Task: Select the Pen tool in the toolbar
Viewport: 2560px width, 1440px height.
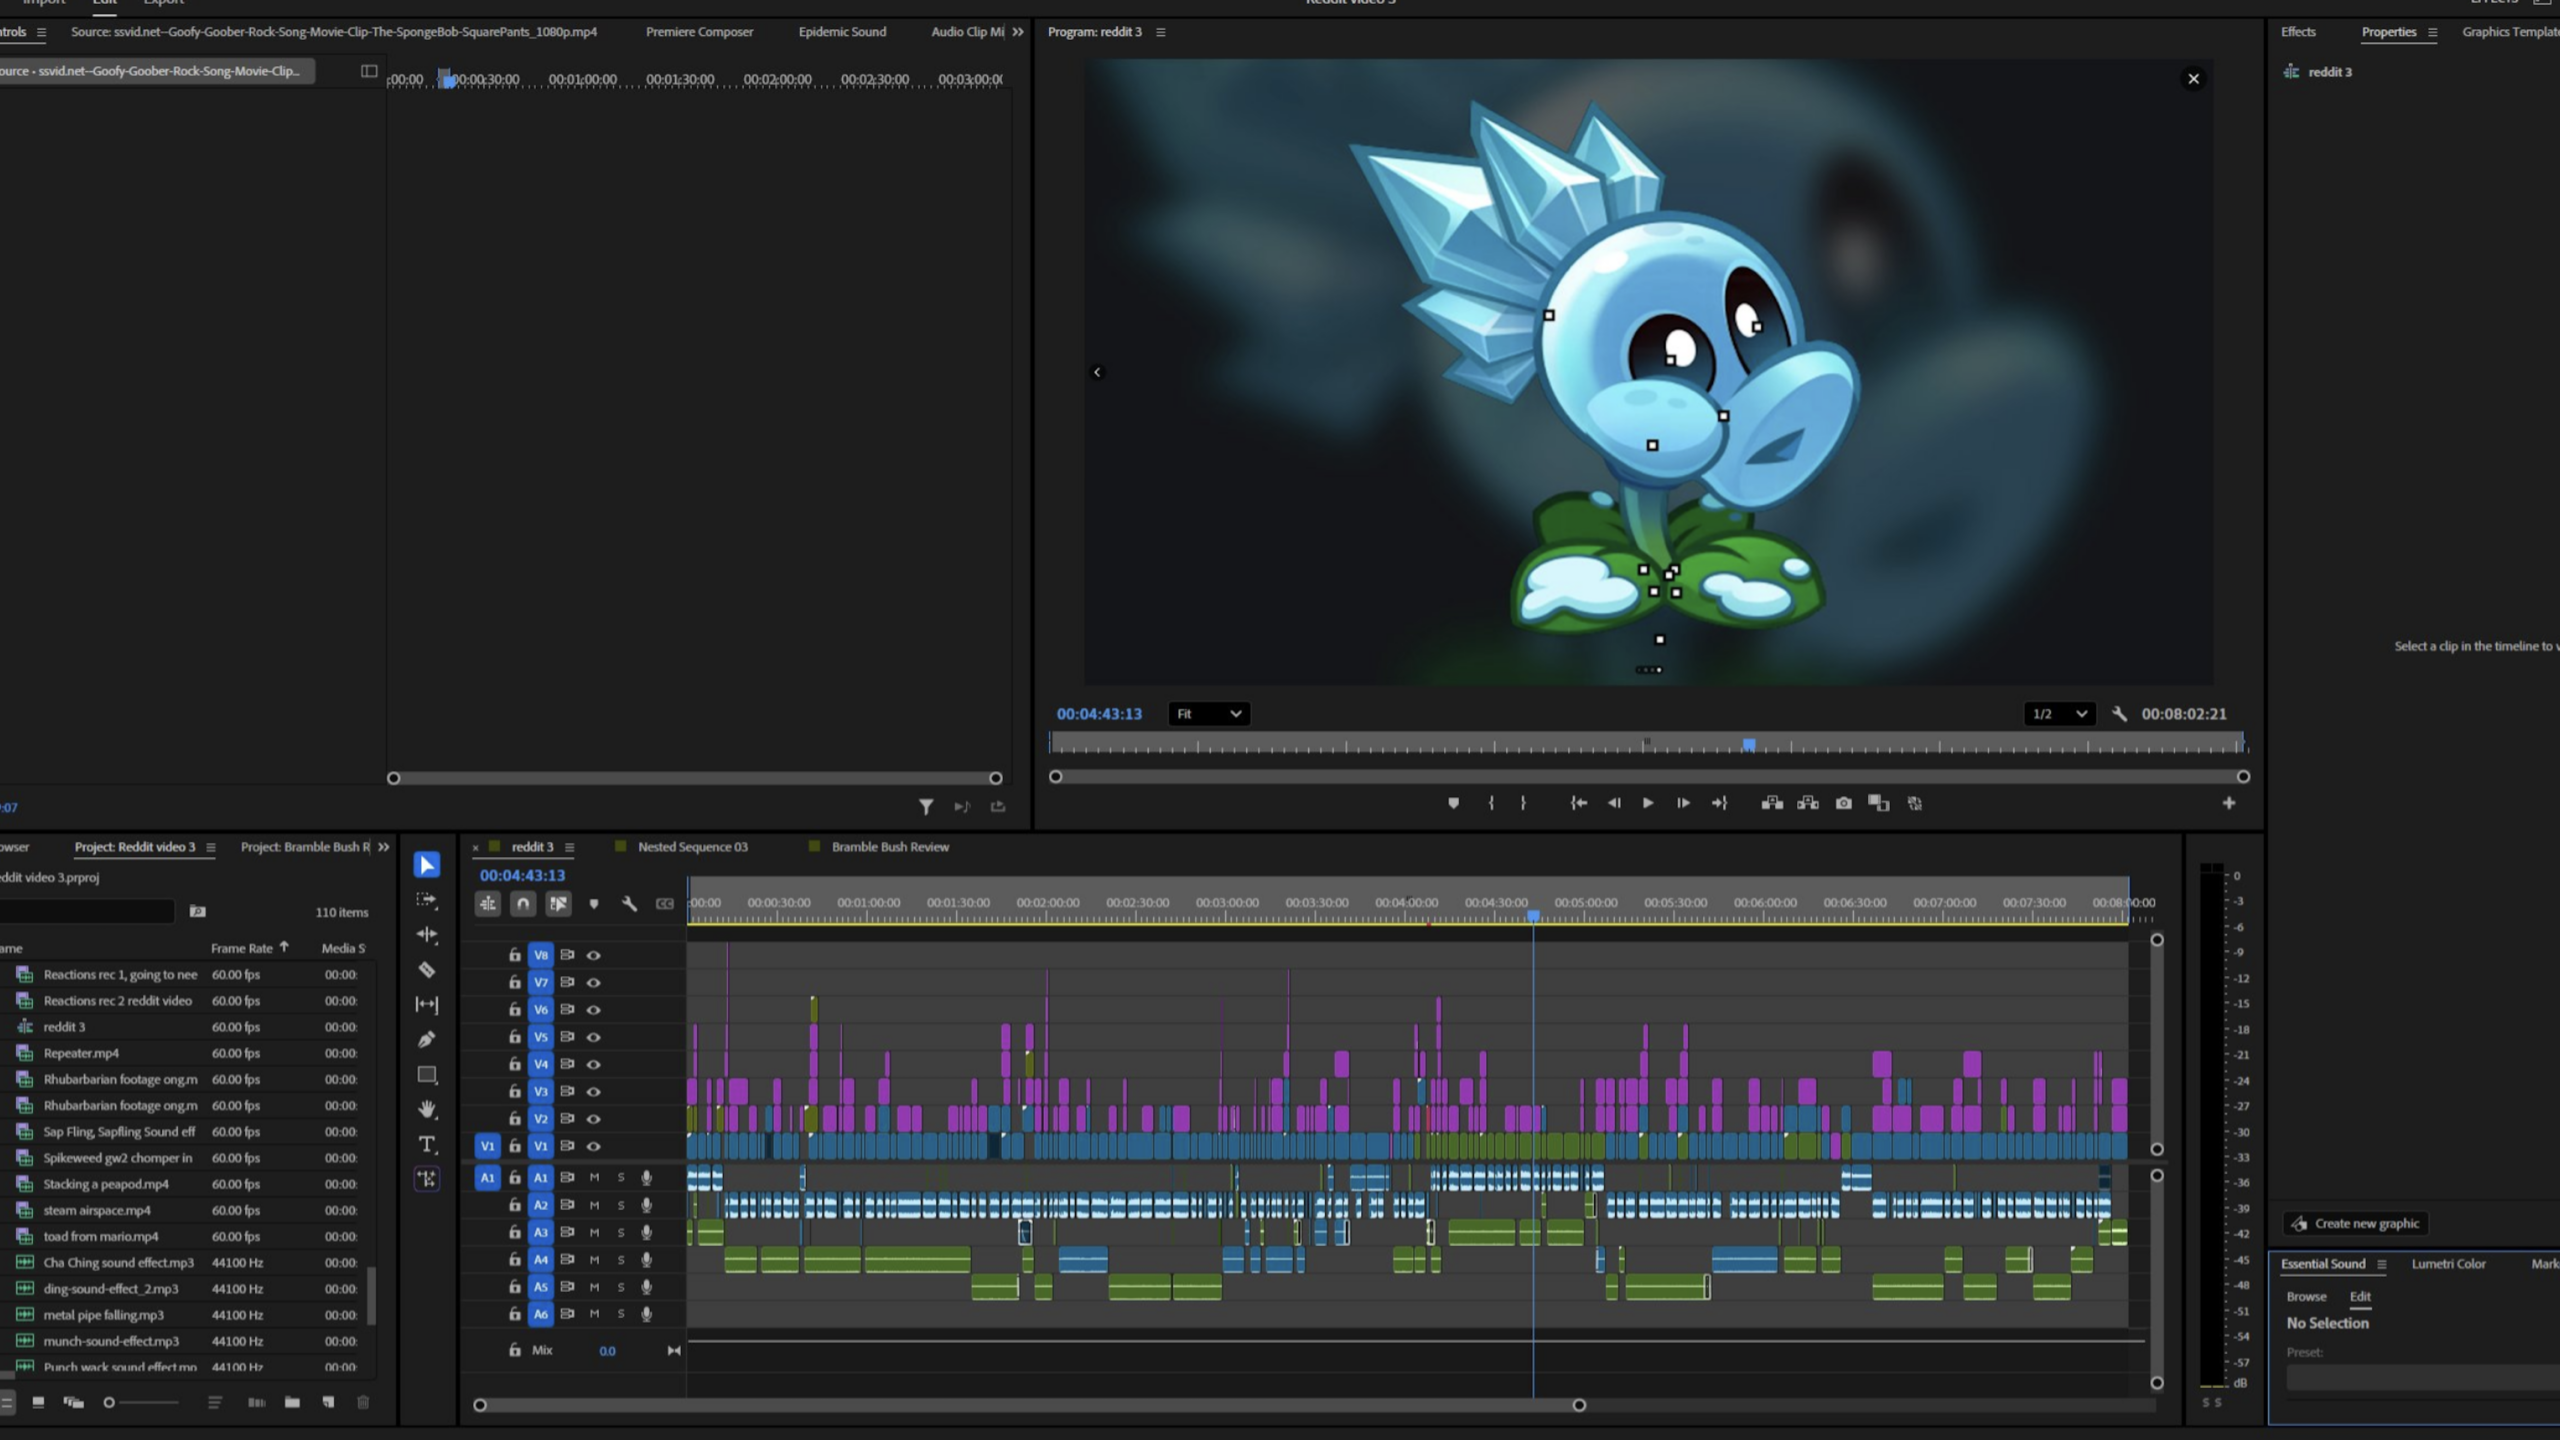Action: pyautogui.click(x=427, y=1039)
